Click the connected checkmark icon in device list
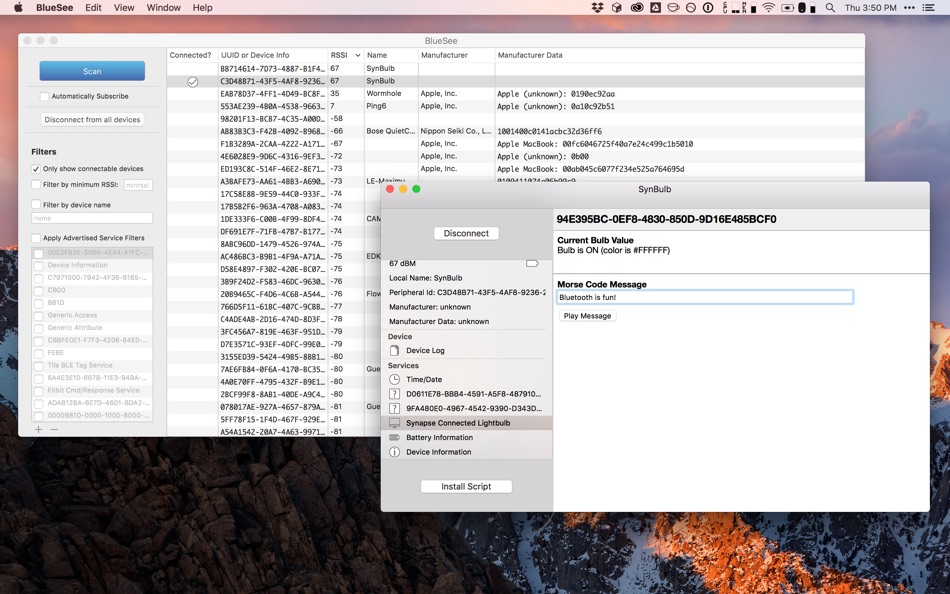Viewport: 950px width, 594px height. click(192, 81)
